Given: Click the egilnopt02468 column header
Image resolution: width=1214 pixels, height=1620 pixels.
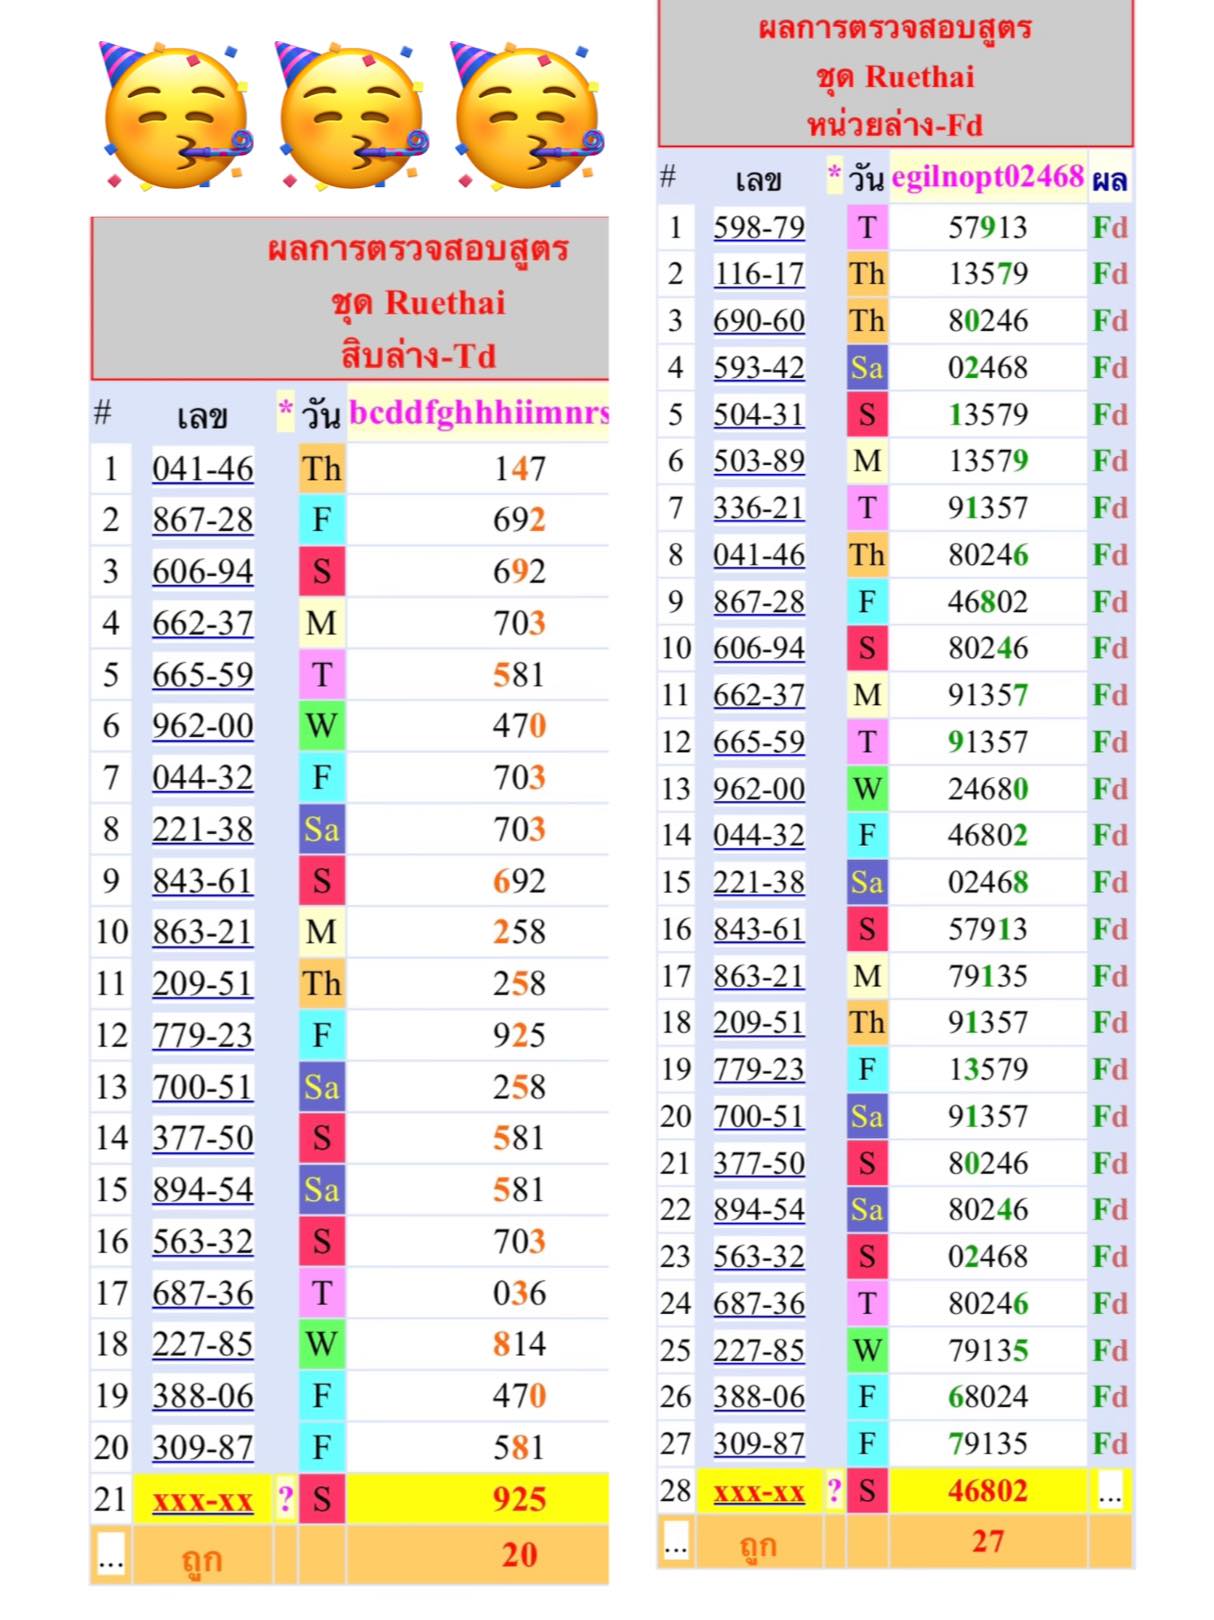Looking at the screenshot, I should 987,178.
